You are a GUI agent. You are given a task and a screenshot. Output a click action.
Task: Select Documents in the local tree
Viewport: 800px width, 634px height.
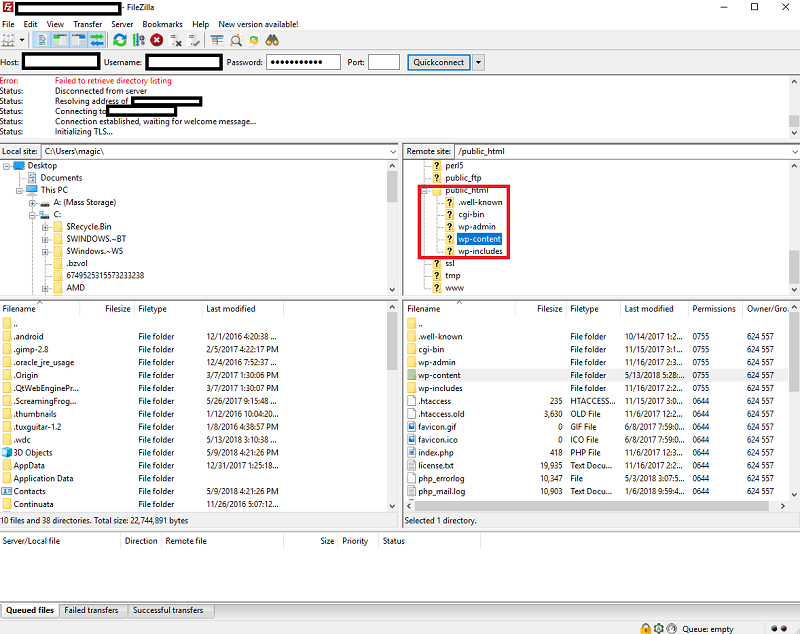pyautogui.click(x=61, y=177)
